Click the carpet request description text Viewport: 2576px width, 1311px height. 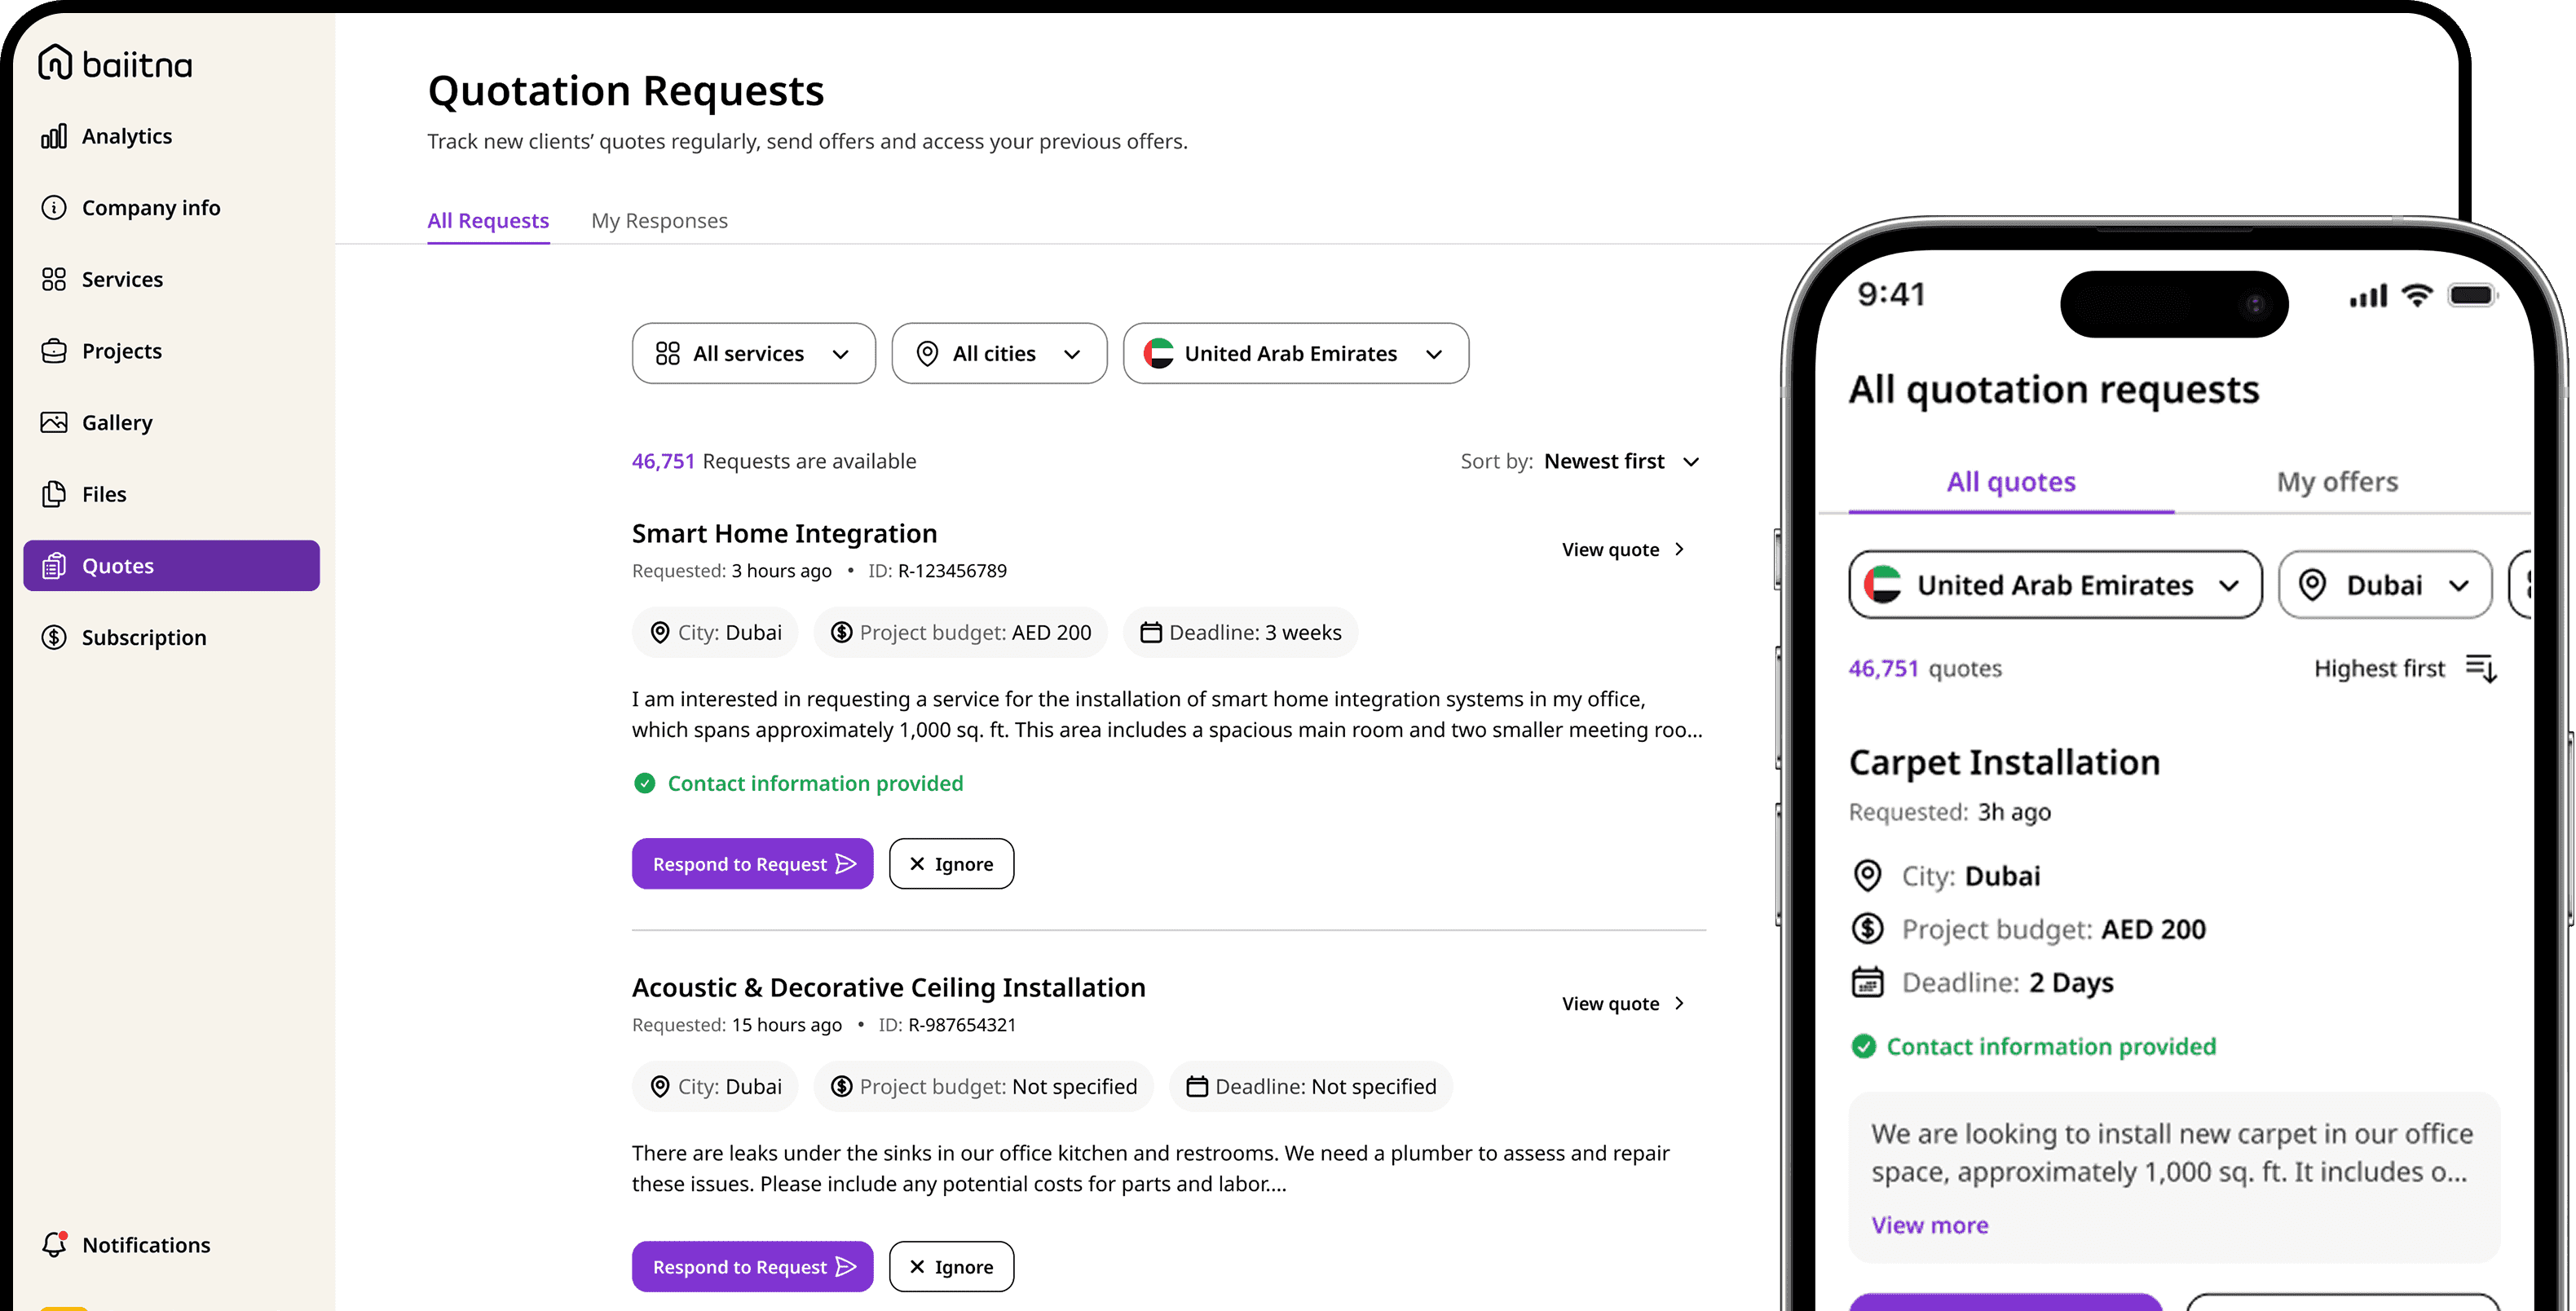point(2171,1152)
